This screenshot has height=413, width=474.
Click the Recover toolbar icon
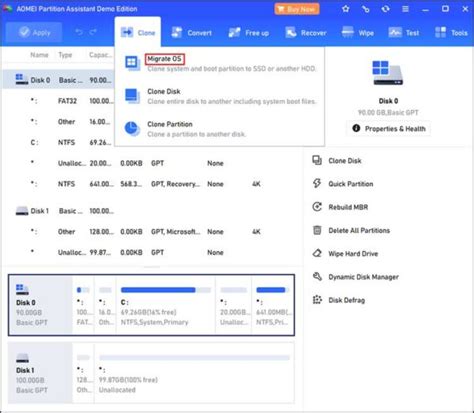pyautogui.click(x=291, y=33)
